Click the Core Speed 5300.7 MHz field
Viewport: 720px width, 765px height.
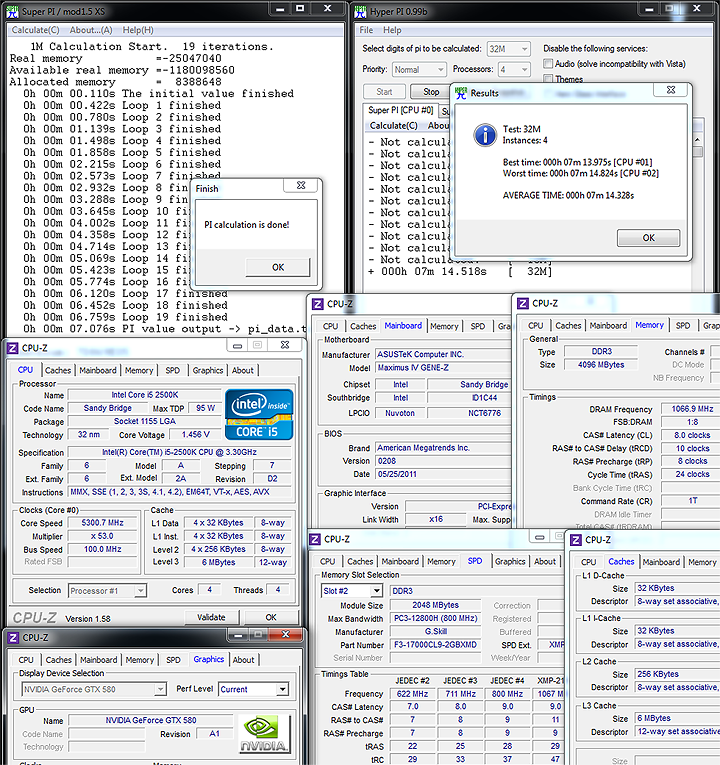click(102, 523)
